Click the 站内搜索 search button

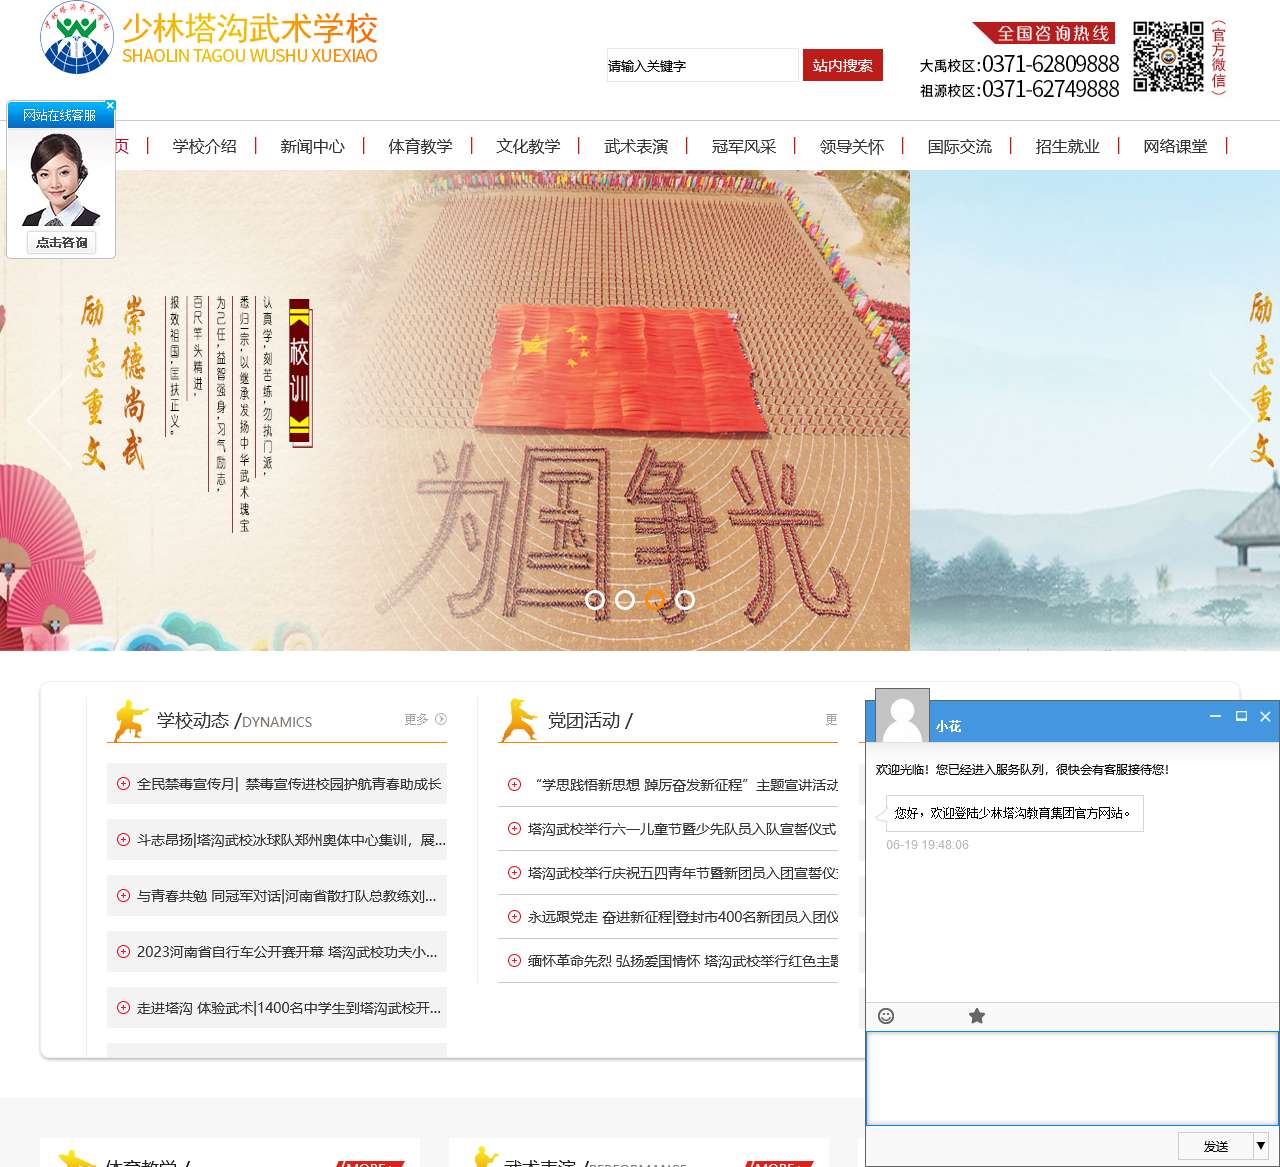(x=842, y=65)
